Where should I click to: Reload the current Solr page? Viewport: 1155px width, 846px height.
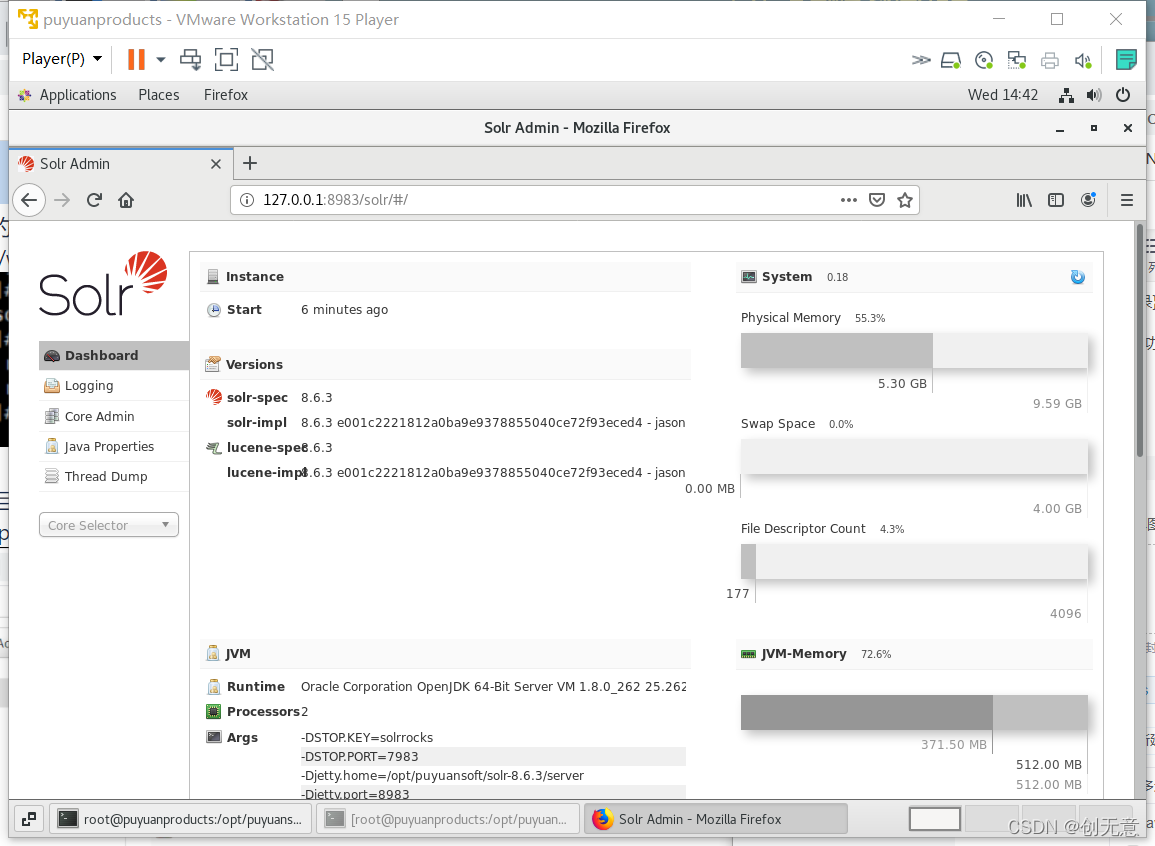(94, 200)
